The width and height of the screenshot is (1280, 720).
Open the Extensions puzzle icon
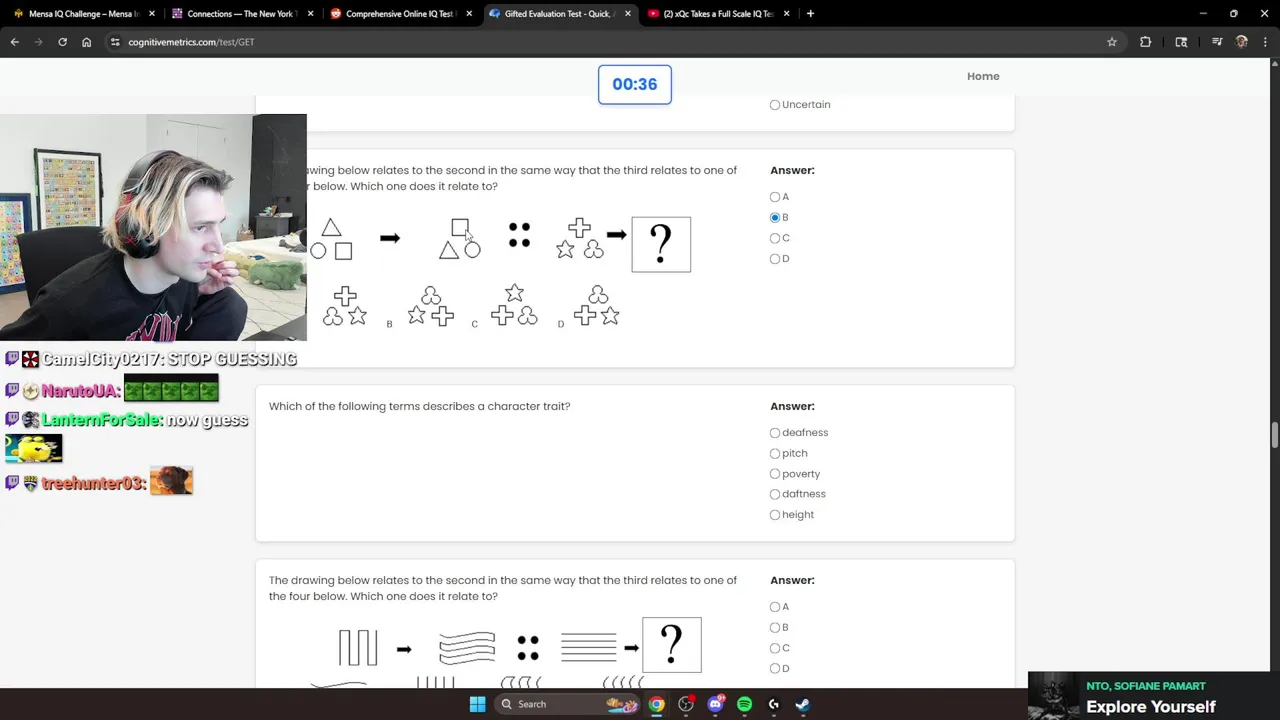click(1145, 42)
